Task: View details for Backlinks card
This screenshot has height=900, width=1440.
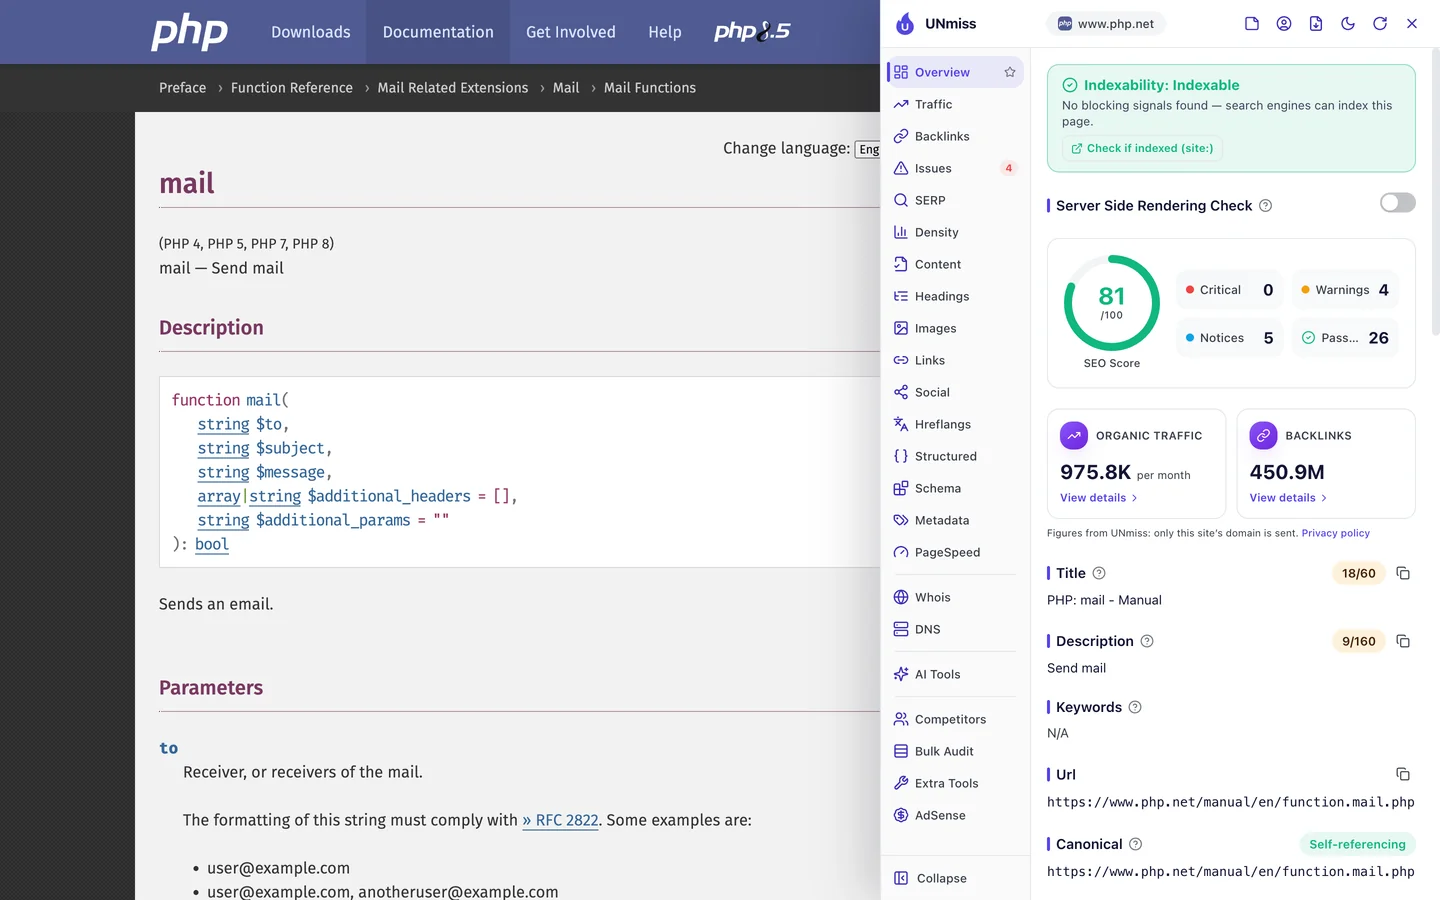Action: [1288, 498]
